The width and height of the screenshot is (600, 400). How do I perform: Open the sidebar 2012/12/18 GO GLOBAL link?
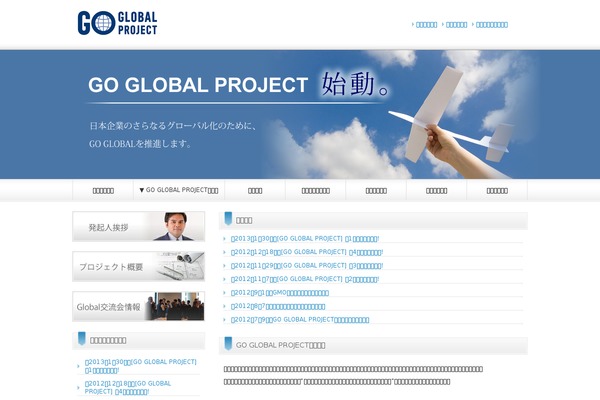click(128, 387)
